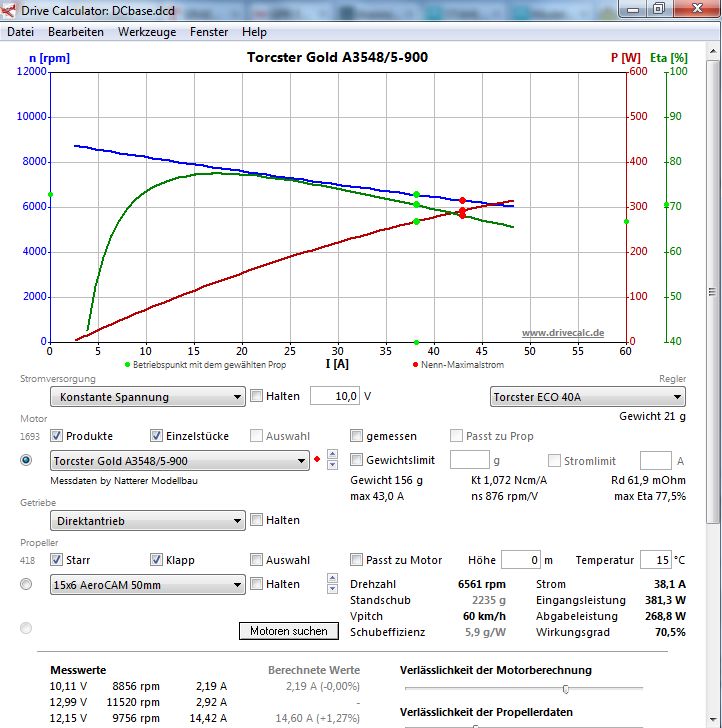Adjust the Verlässlichkeit der Motorberechnung slider
Viewport: 722px width, 728px height.
click(566, 689)
